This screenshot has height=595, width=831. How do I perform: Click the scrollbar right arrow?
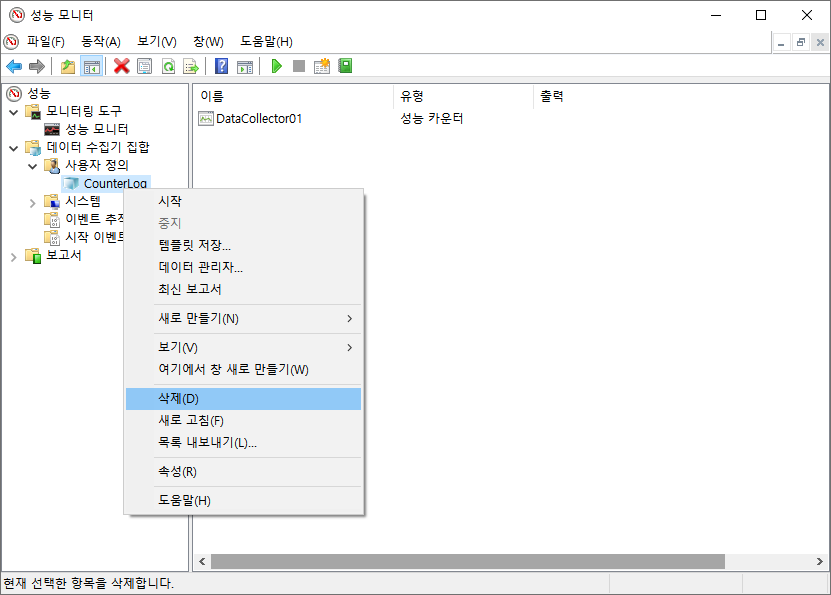coord(819,561)
